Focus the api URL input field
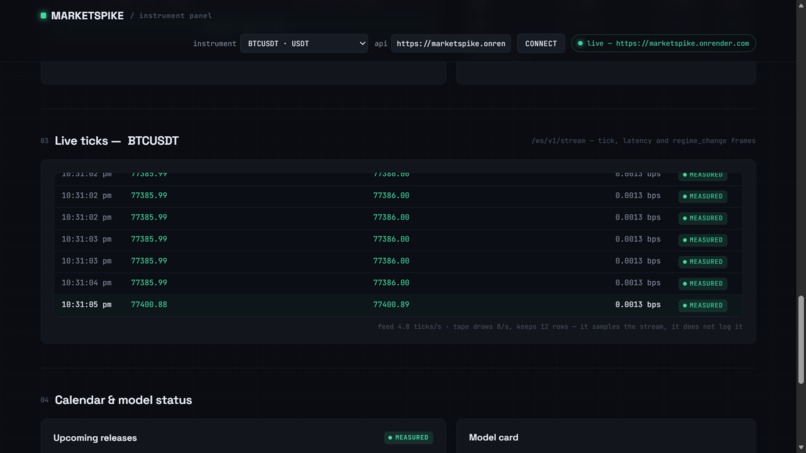Image resolution: width=806 pixels, height=453 pixels. (x=451, y=43)
